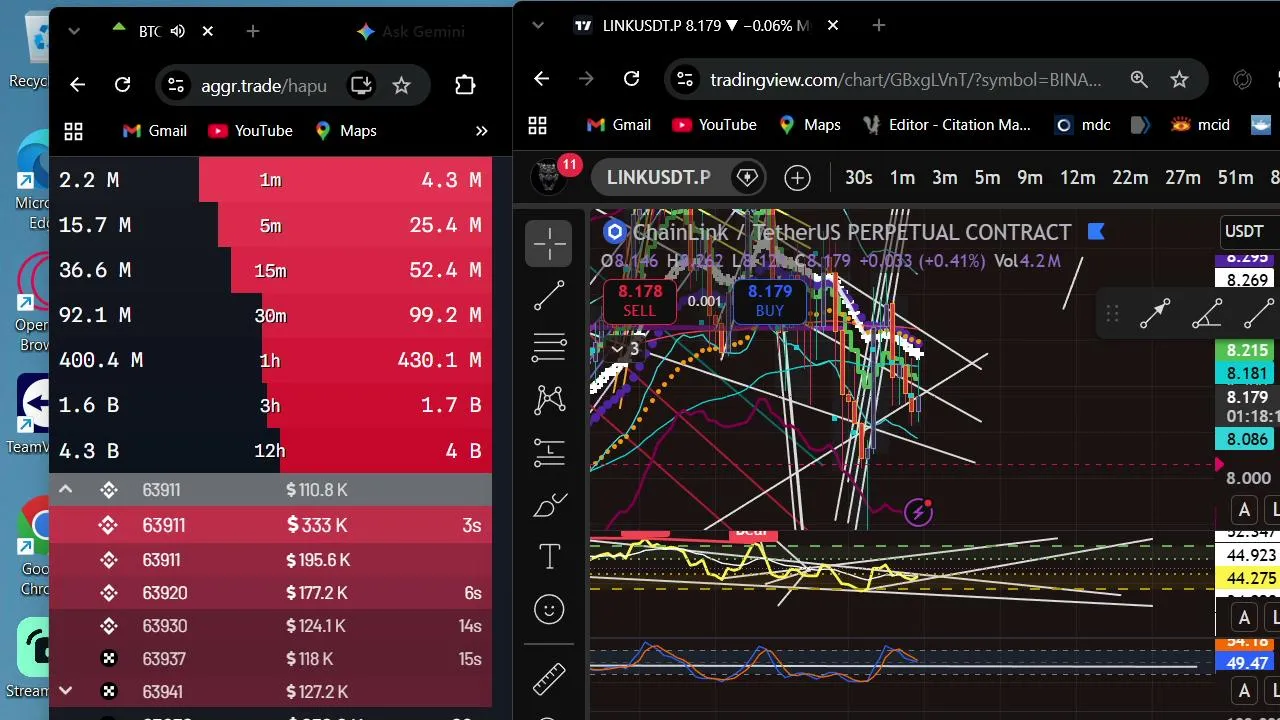Open apps grid in aggr.trade bookmarks bar
Viewport: 1280px width, 720px height.
tap(73, 131)
